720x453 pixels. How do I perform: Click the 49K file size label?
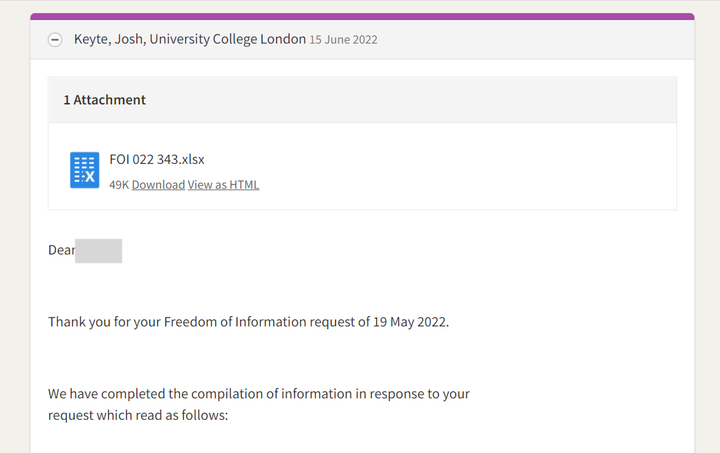pos(119,185)
